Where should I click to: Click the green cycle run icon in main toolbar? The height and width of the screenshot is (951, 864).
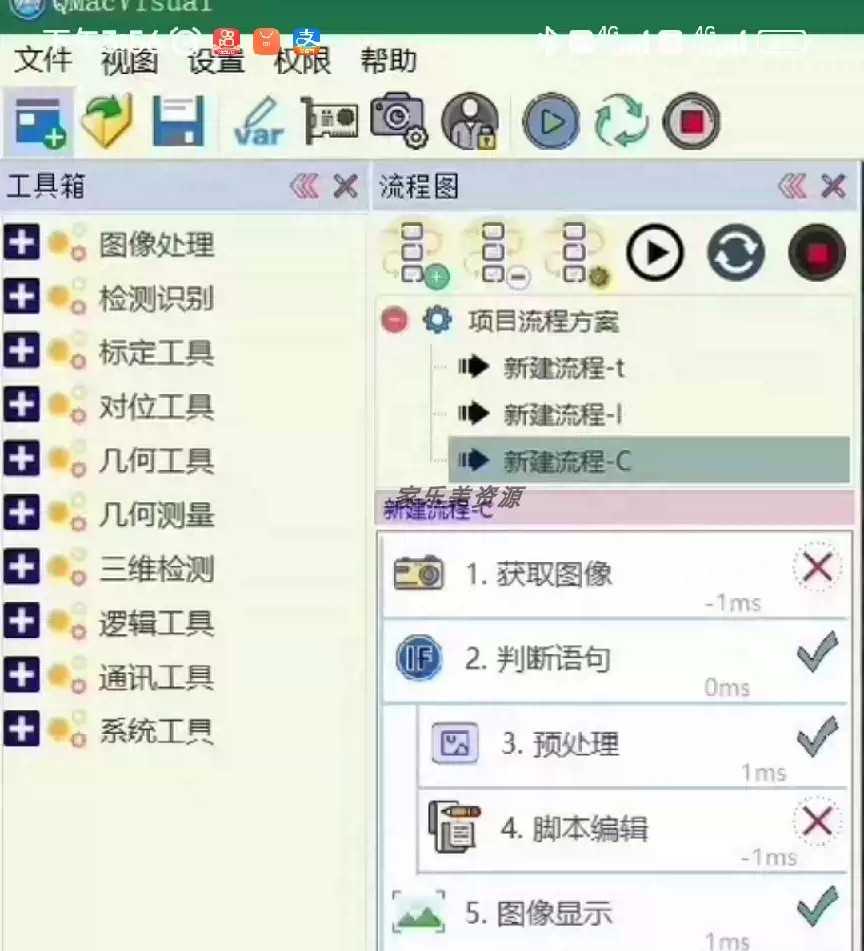(621, 121)
